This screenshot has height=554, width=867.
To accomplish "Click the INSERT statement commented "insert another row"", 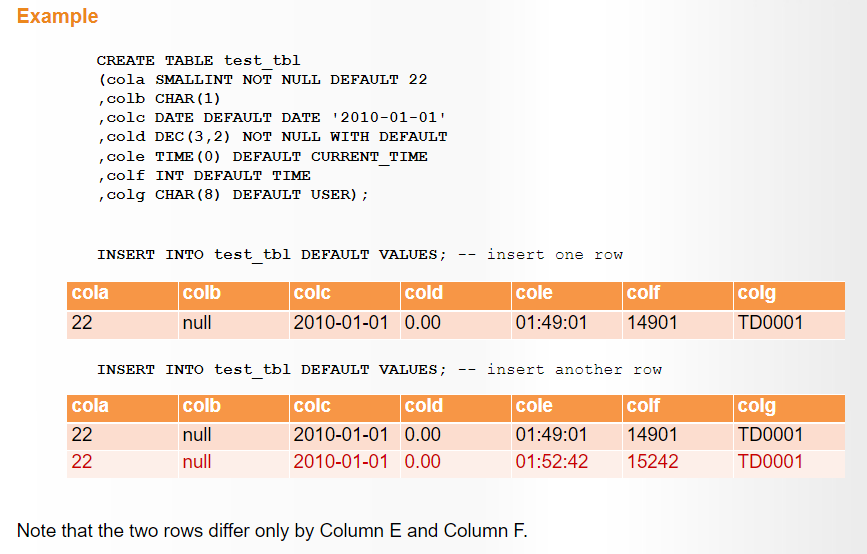I will (x=379, y=369).
